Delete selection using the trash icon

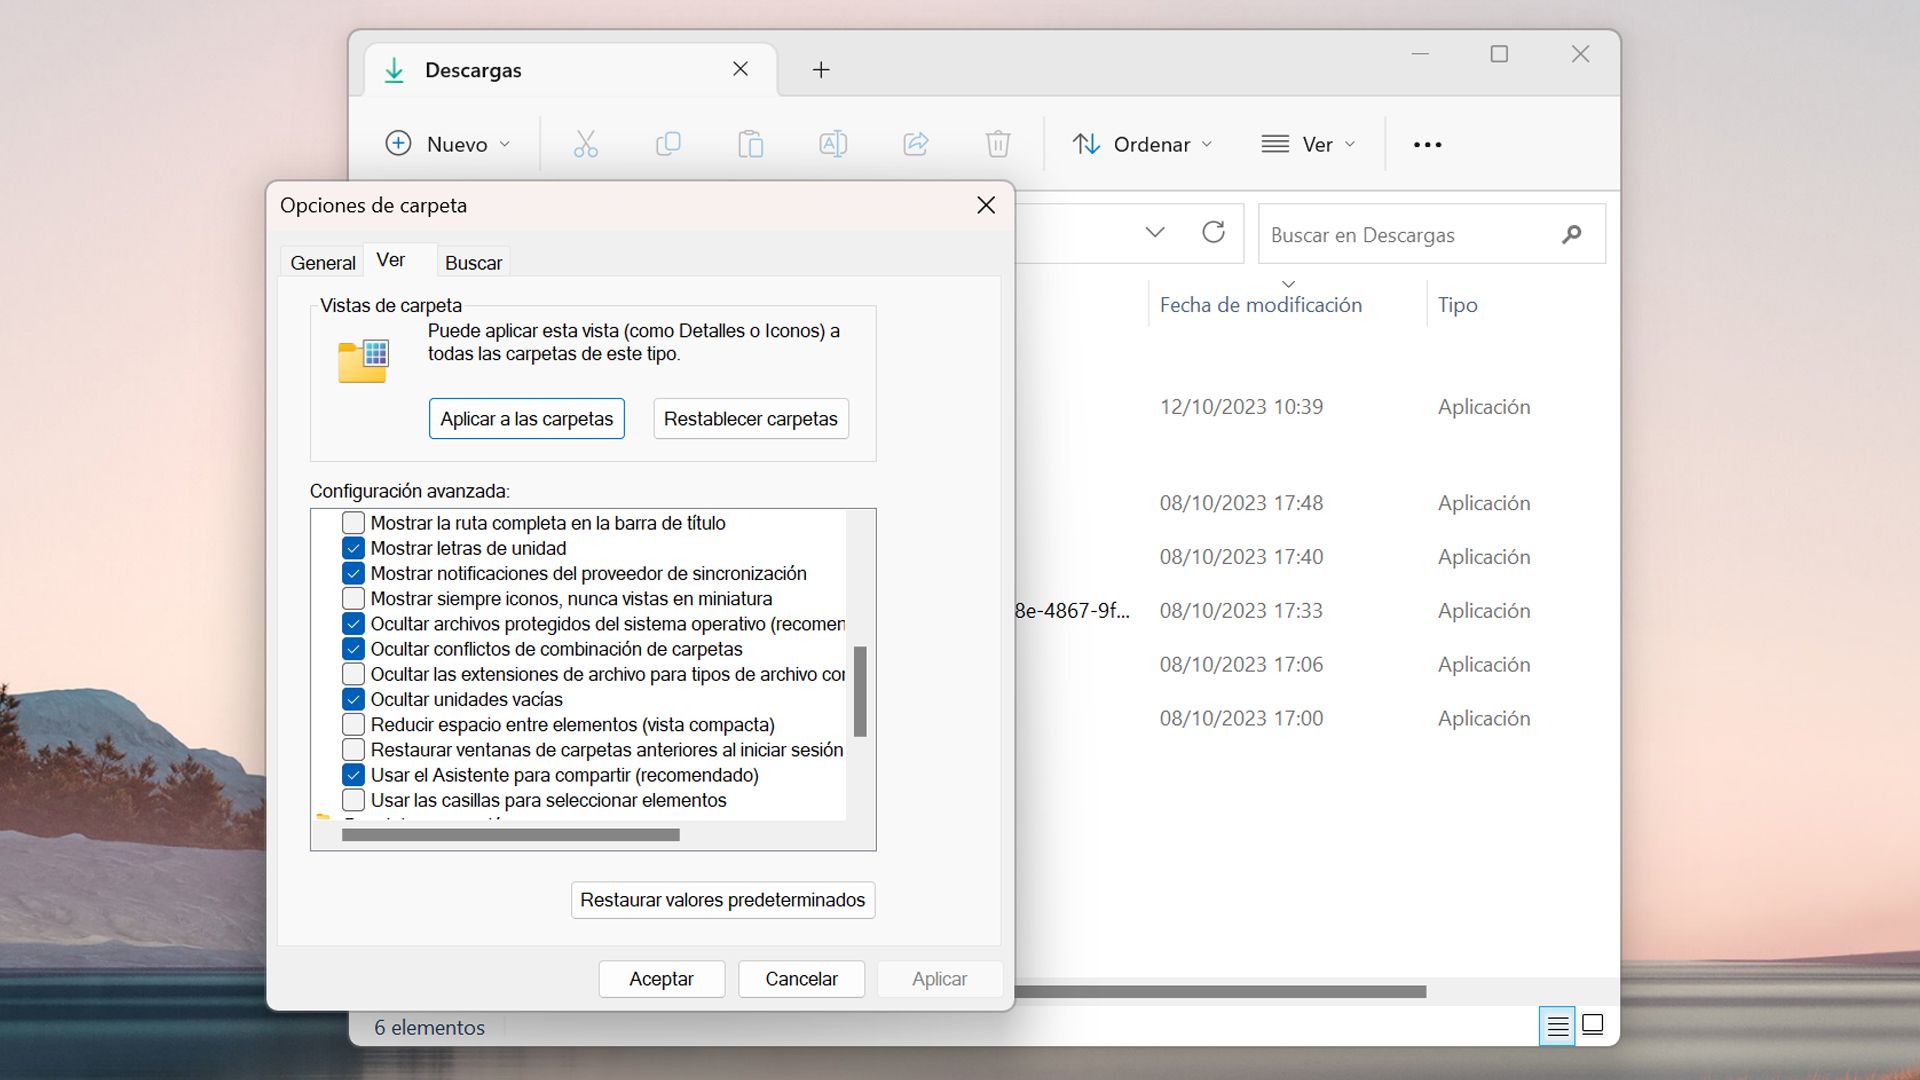pos(998,143)
